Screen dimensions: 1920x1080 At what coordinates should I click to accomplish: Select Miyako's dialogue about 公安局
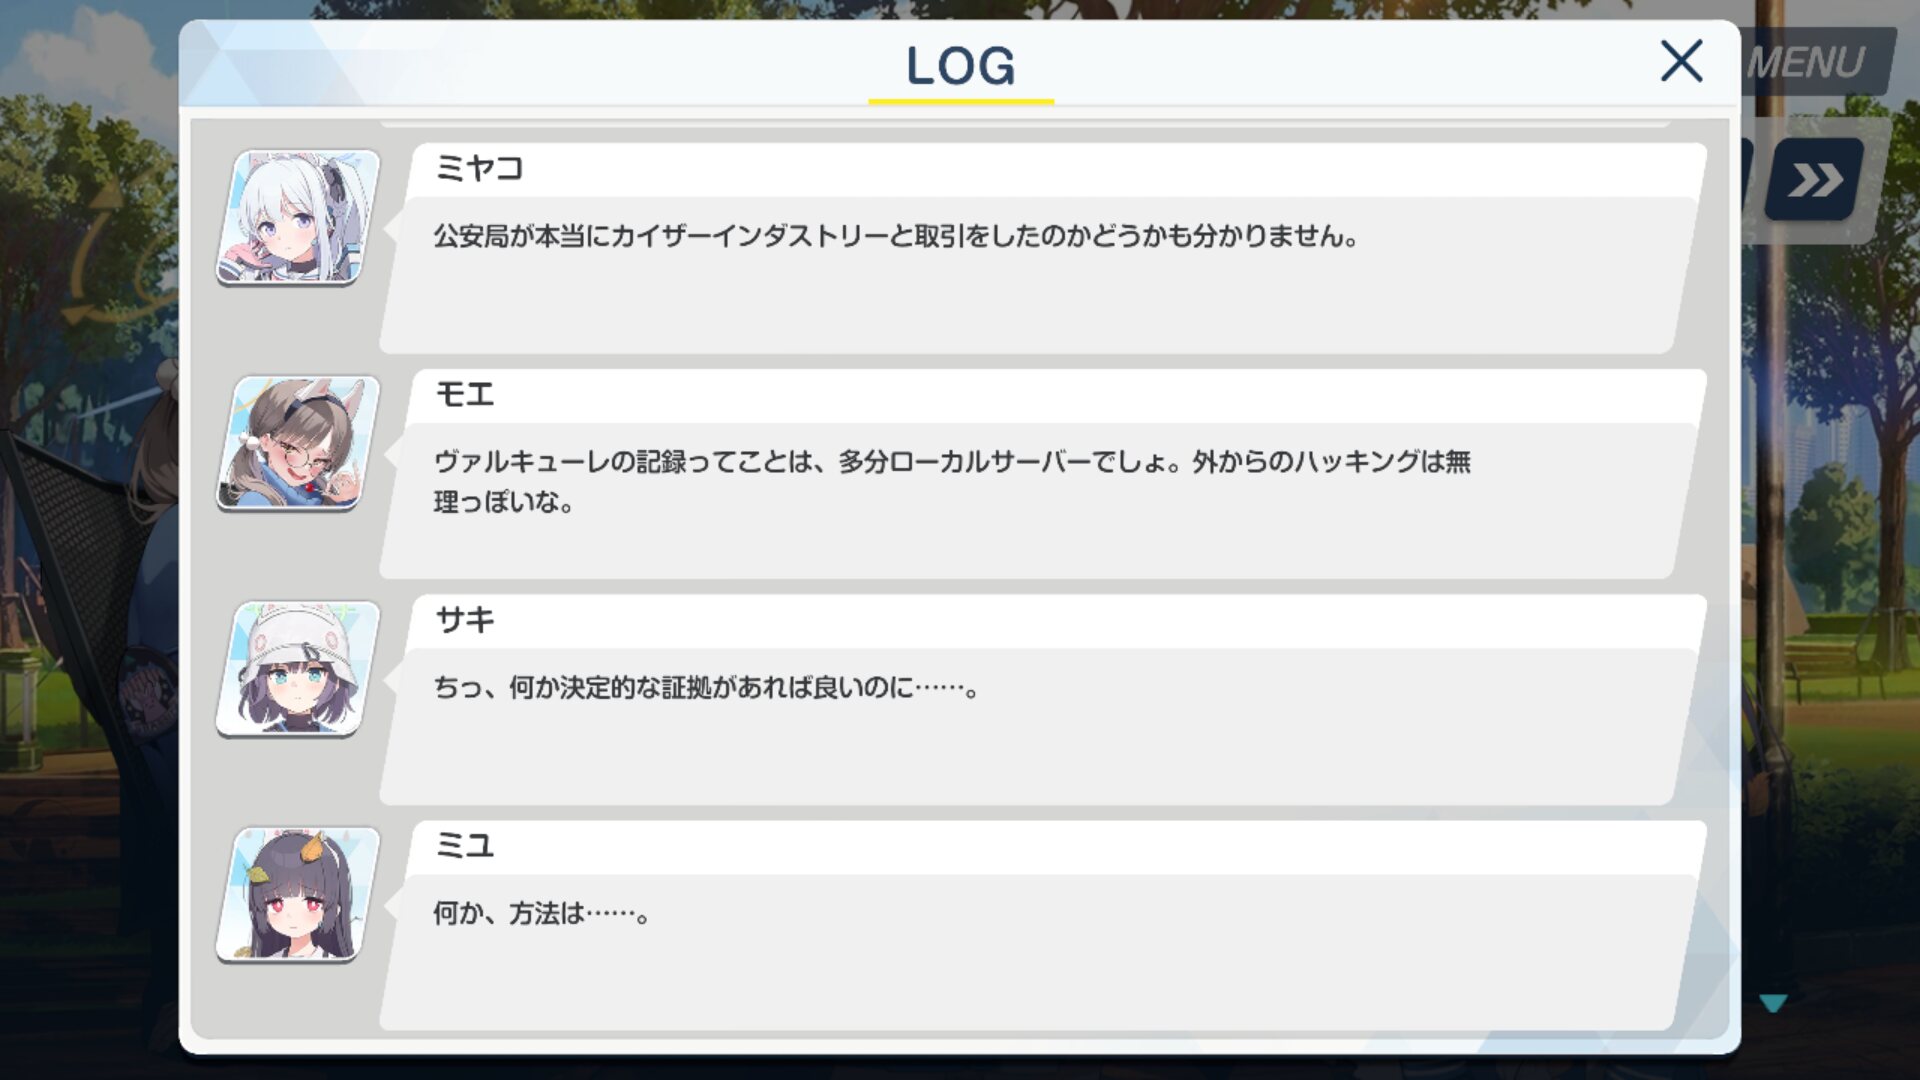(895, 237)
